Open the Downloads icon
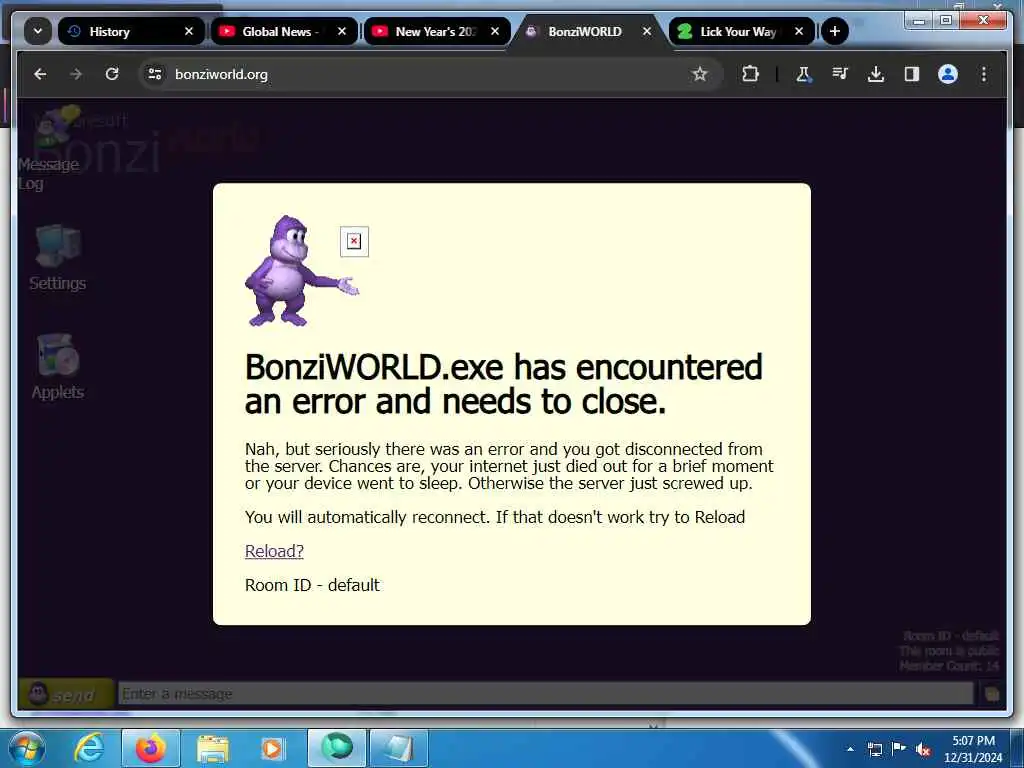Image resolution: width=1024 pixels, height=768 pixels. point(876,74)
